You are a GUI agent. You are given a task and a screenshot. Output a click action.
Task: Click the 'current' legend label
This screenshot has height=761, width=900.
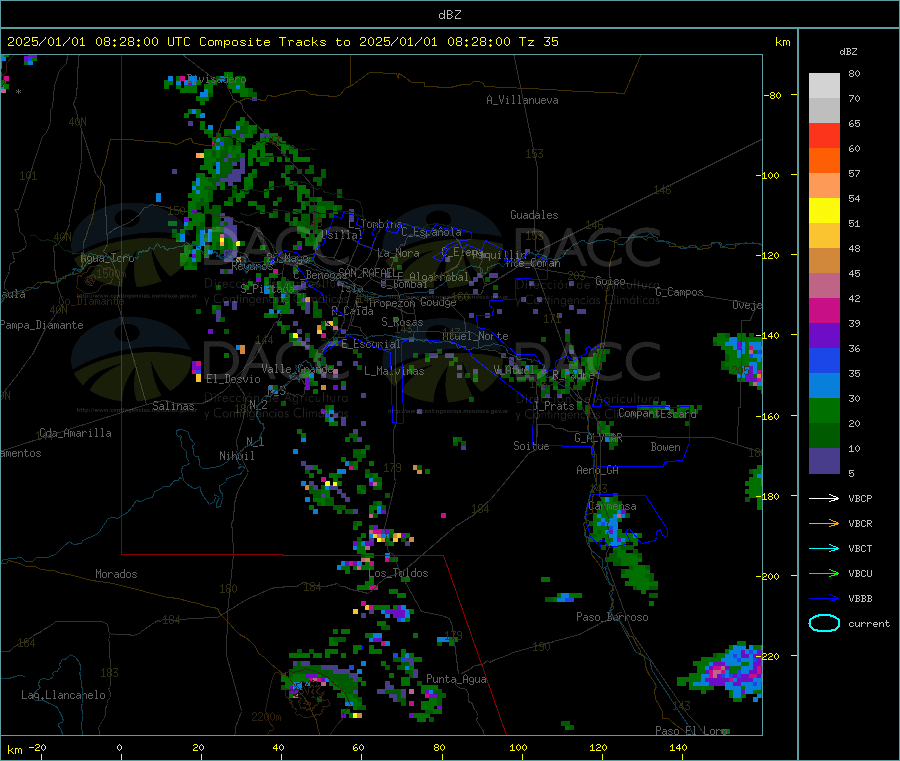868,623
